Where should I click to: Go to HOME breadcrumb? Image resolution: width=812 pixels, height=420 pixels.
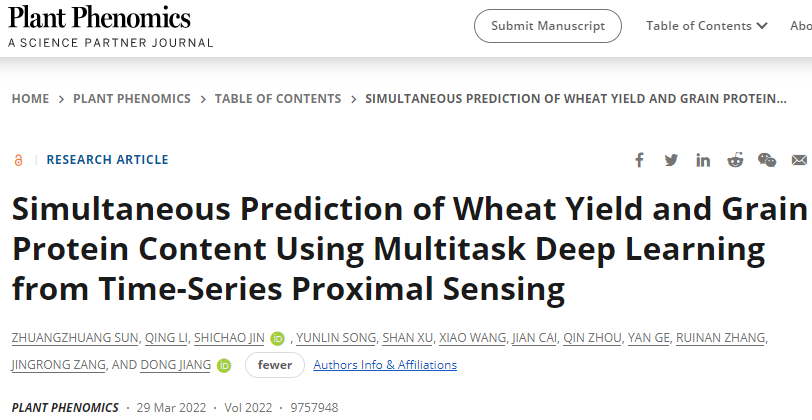coord(31,99)
